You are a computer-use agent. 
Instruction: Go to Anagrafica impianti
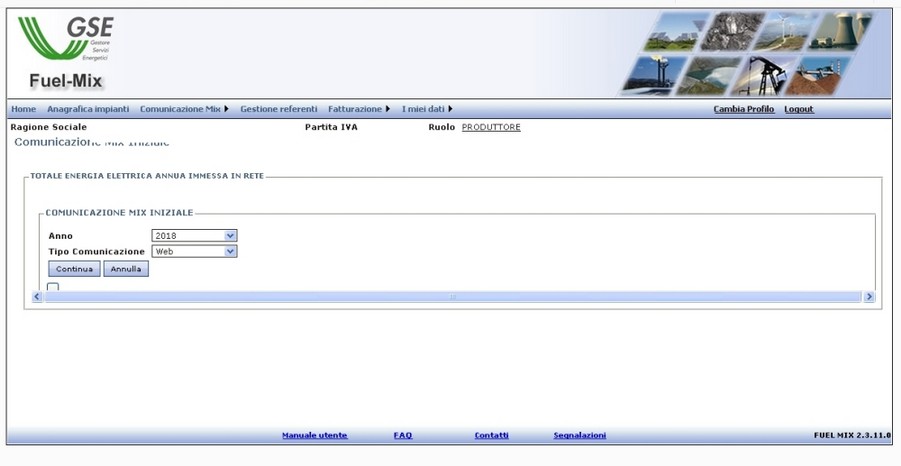click(88, 109)
